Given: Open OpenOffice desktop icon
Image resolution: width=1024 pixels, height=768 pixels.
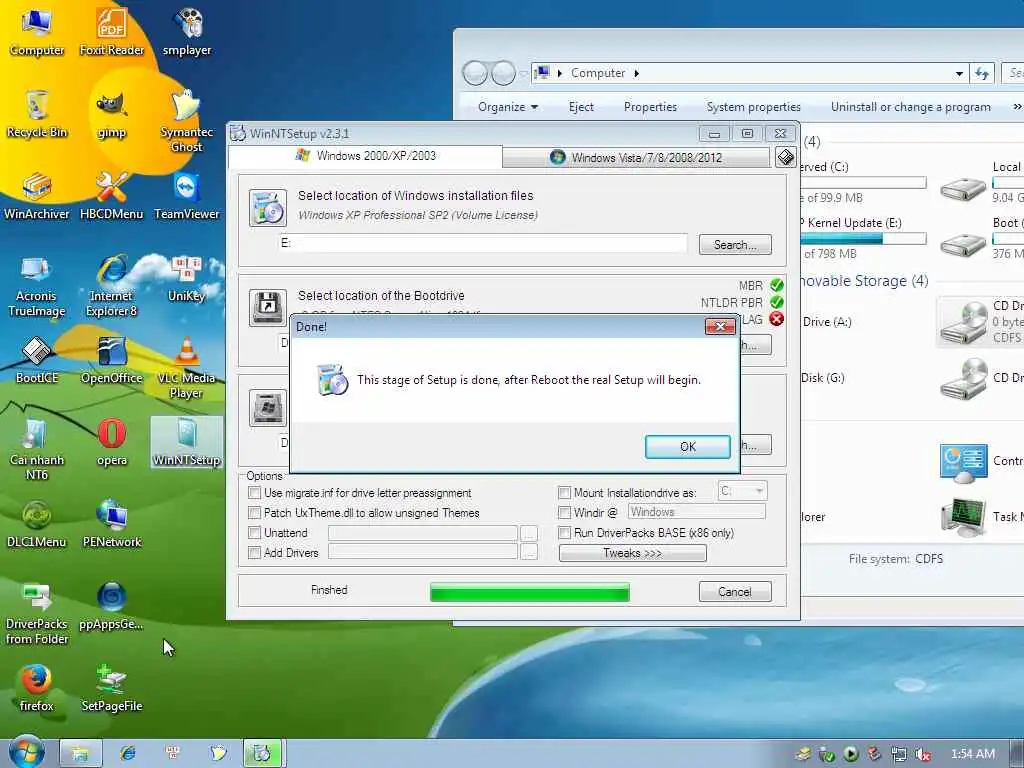Looking at the screenshot, I should coord(112,360).
